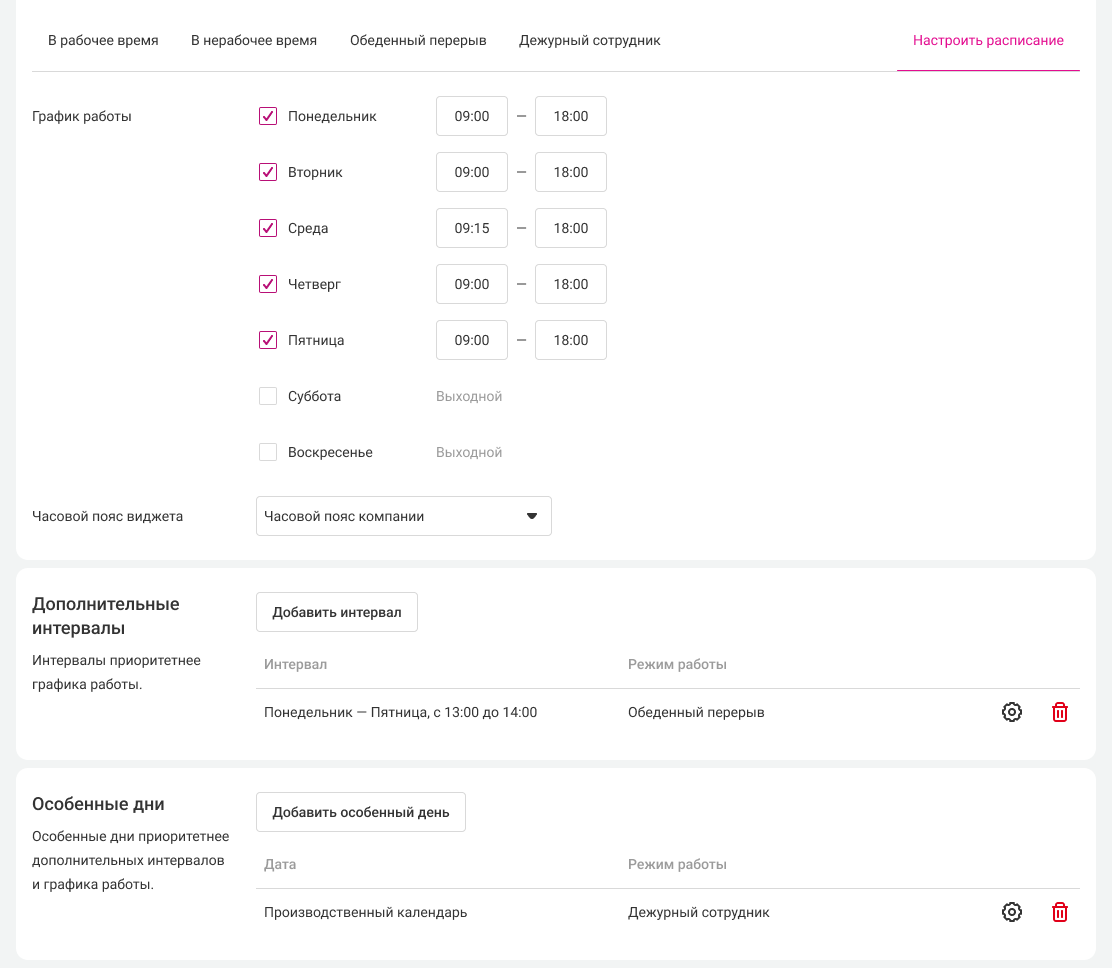Click Wednesday start time field 09:15
Image resolution: width=1112 pixels, height=968 pixels.
click(472, 228)
